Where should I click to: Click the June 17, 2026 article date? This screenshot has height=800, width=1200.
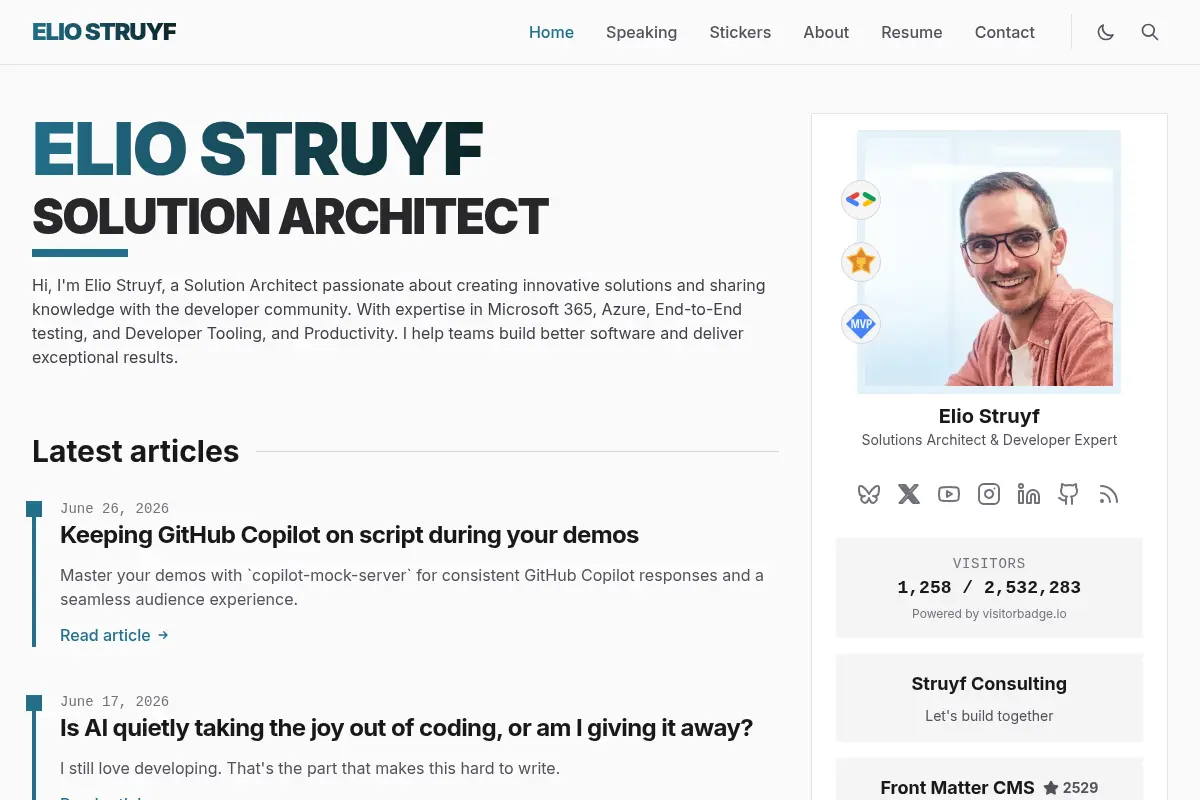coord(114,702)
